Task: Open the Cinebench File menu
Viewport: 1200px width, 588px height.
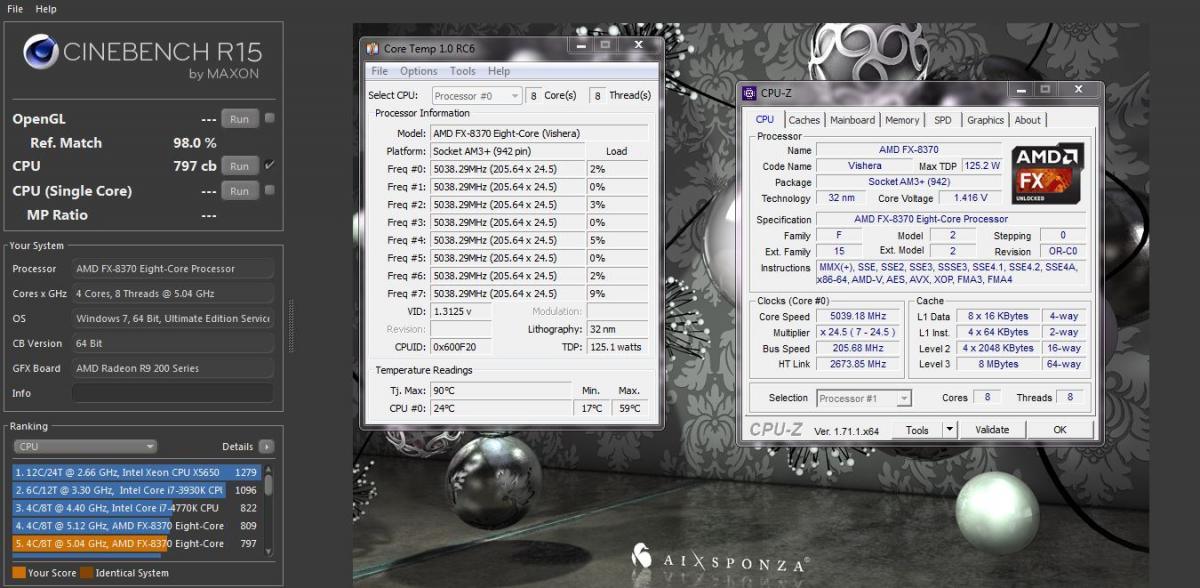Action: [x=15, y=8]
